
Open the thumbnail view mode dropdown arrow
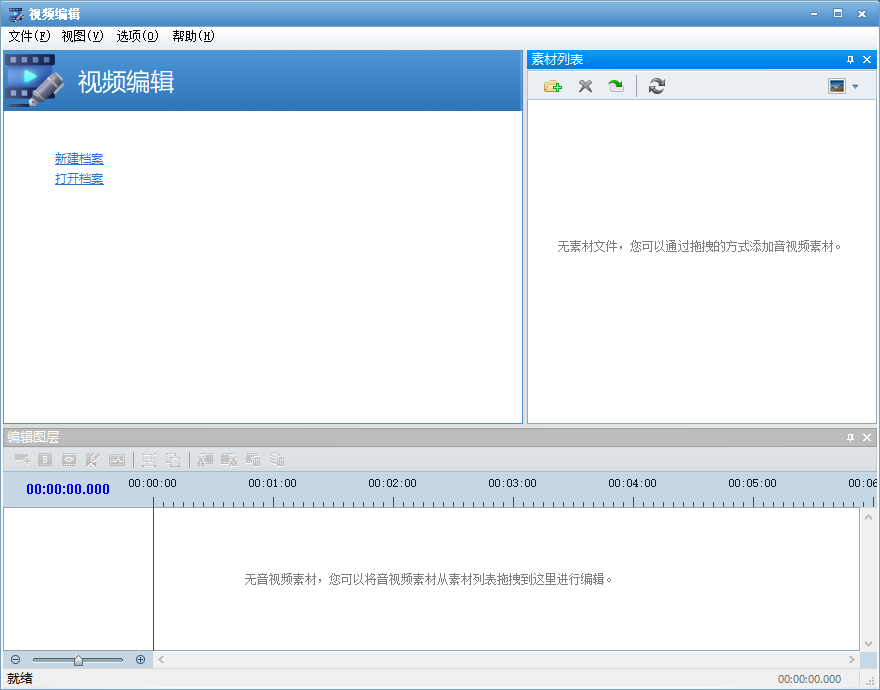[x=855, y=86]
